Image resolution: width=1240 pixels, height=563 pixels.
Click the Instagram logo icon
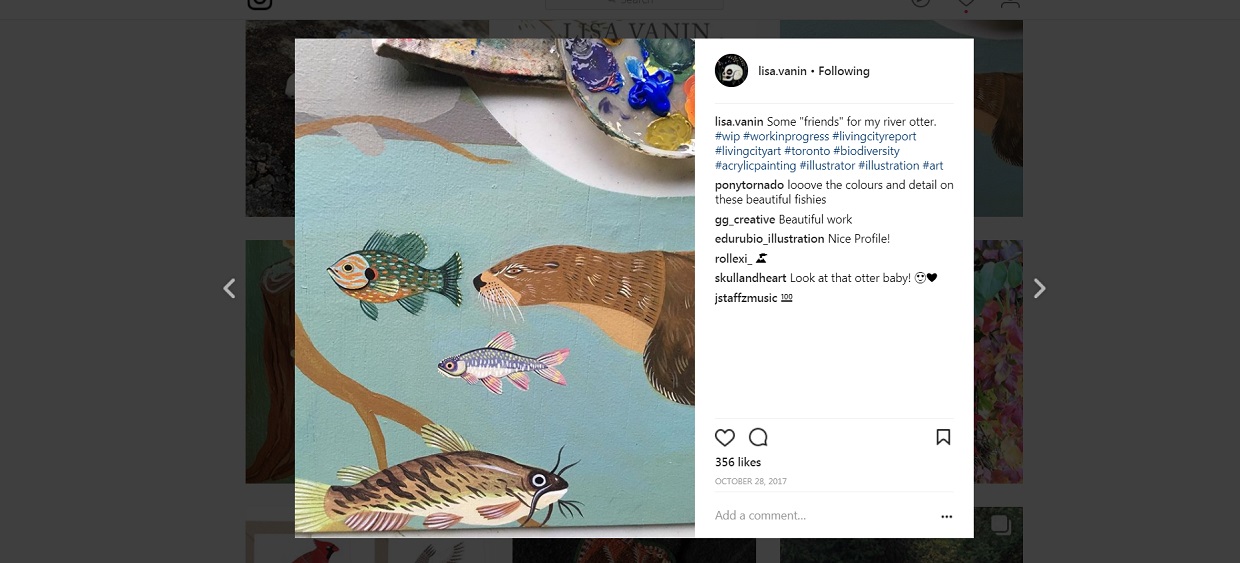[x=260, y=3]
